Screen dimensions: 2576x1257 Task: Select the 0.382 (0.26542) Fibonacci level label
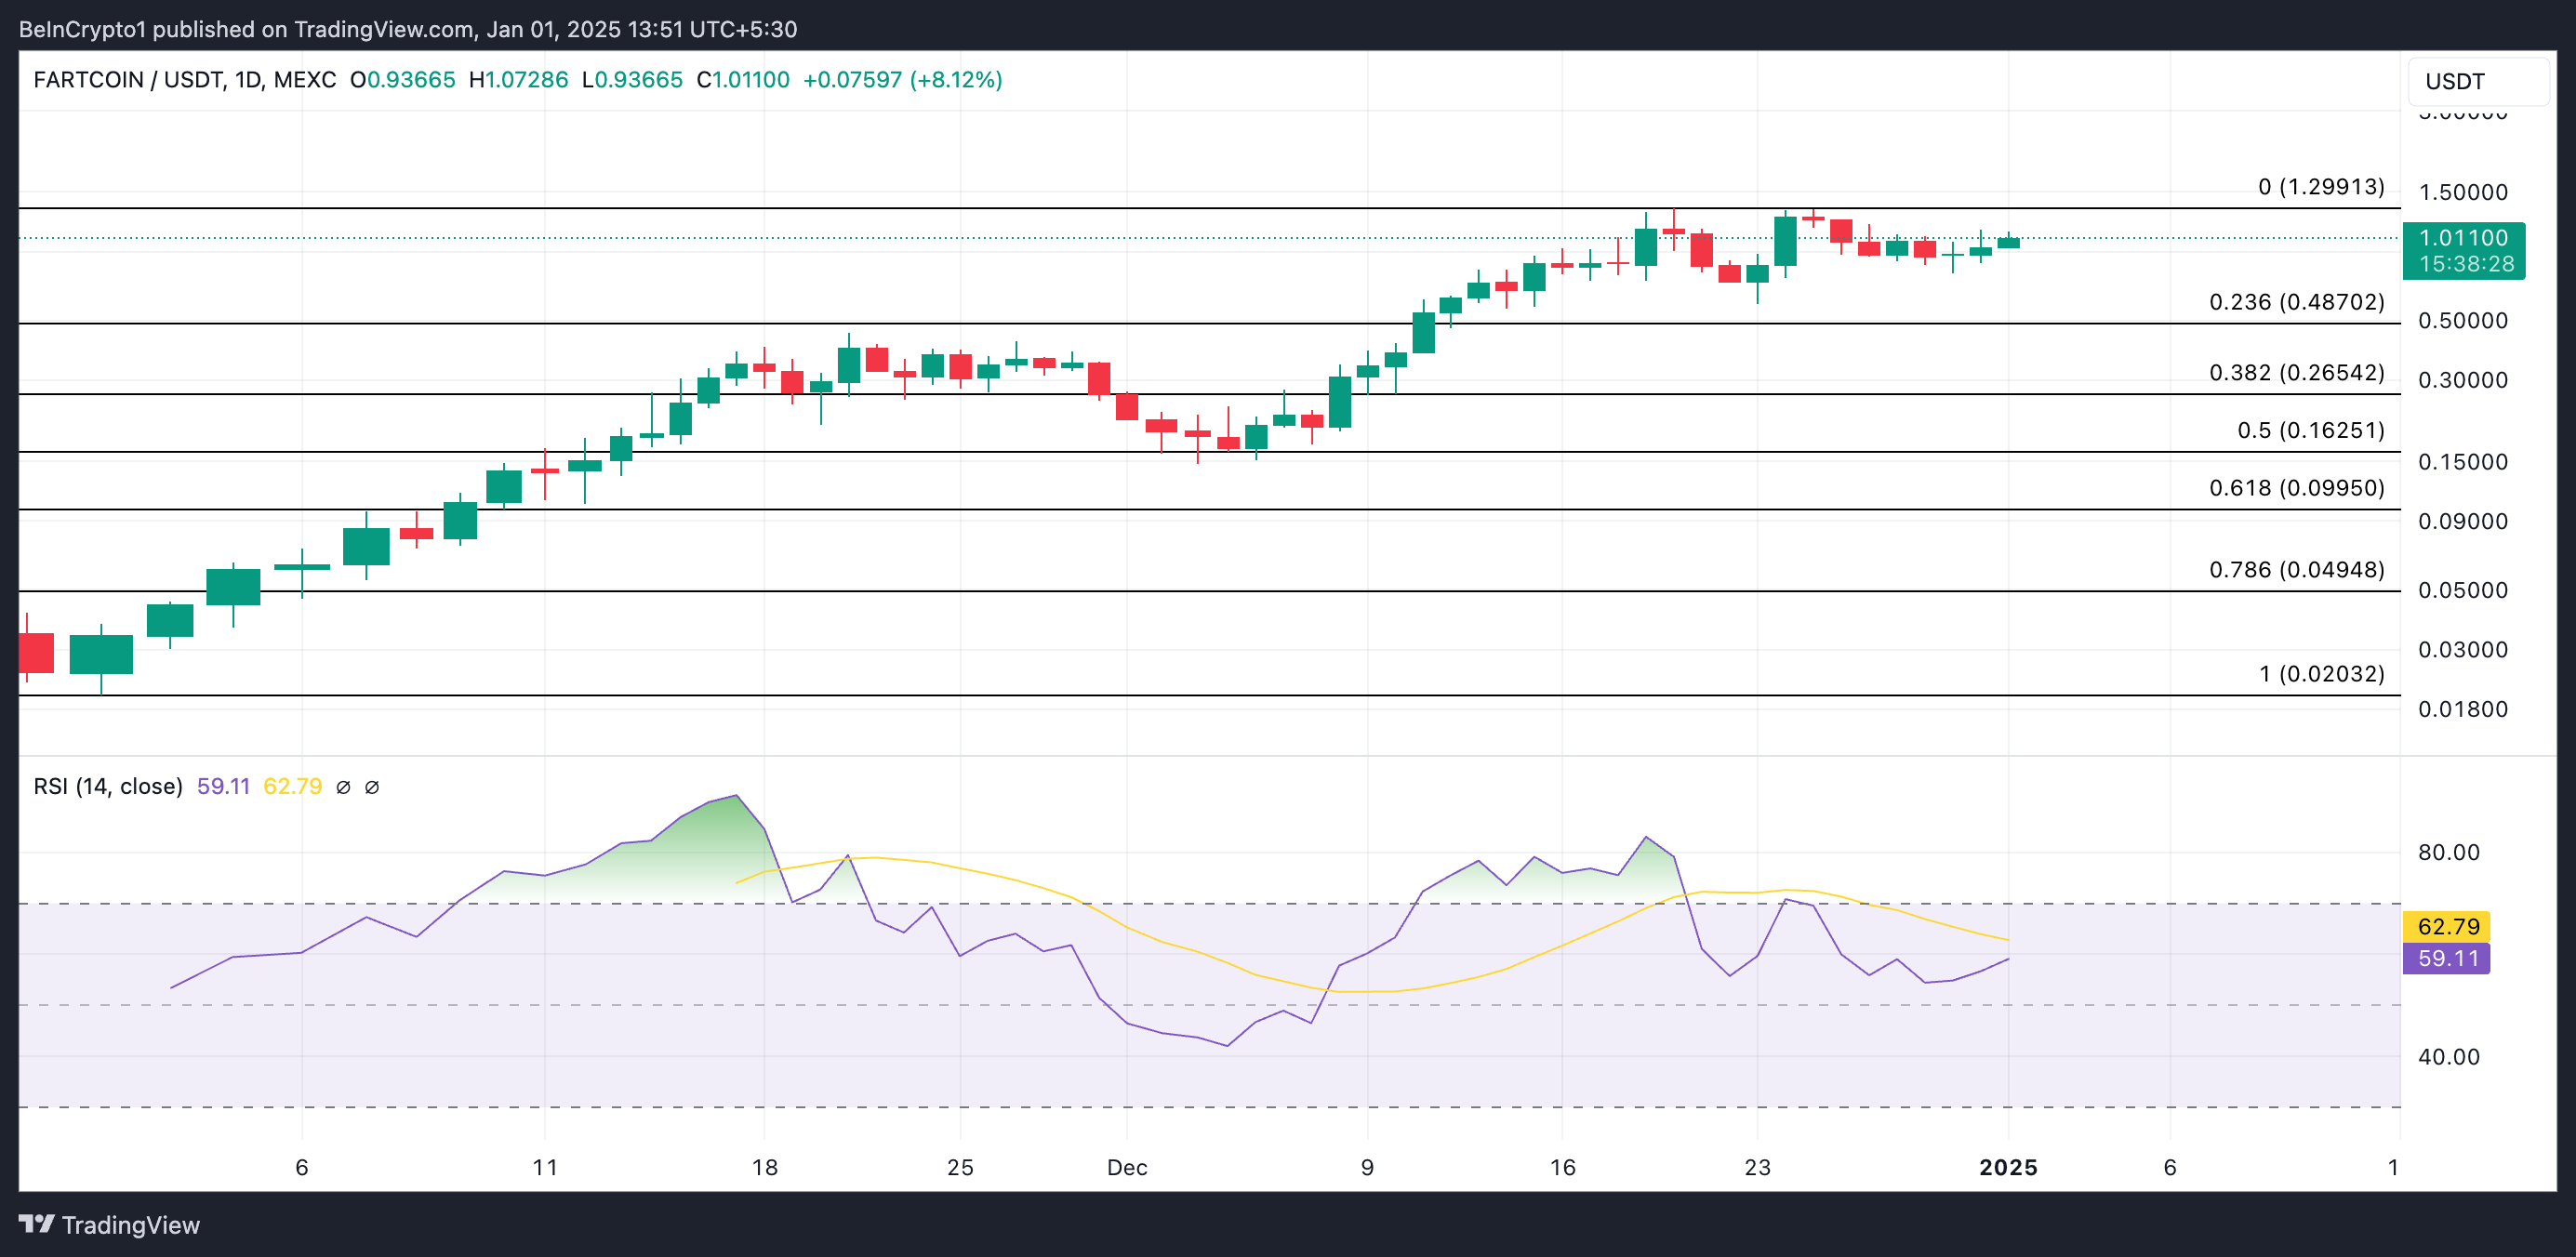2296,373
